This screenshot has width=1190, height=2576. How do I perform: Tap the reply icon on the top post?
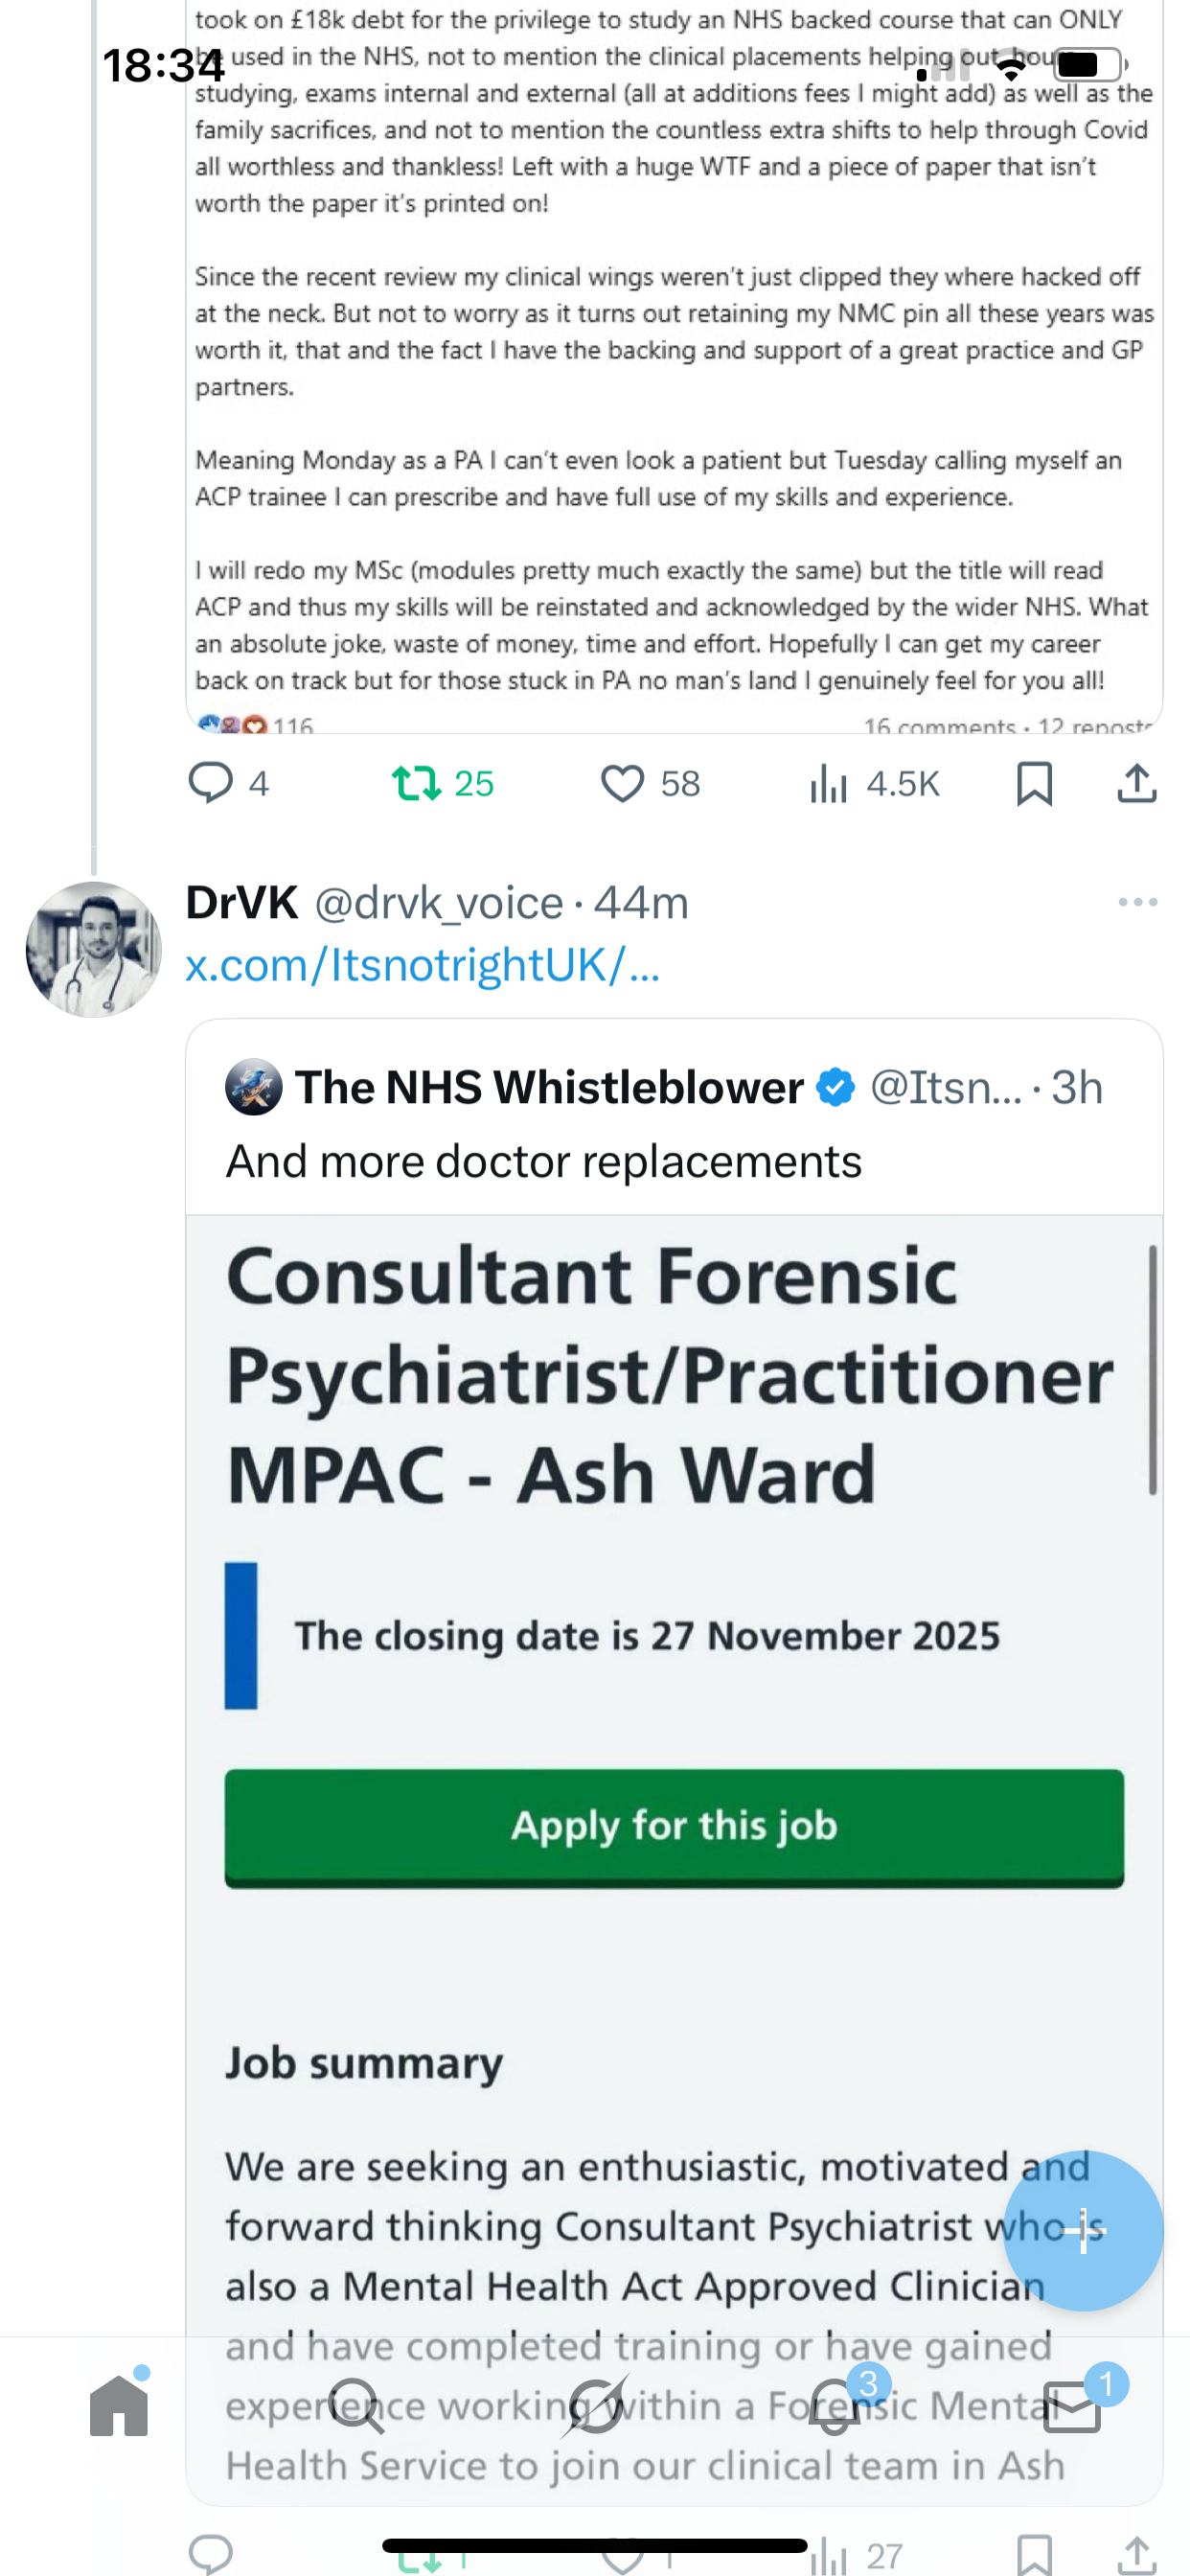point(211,782)
